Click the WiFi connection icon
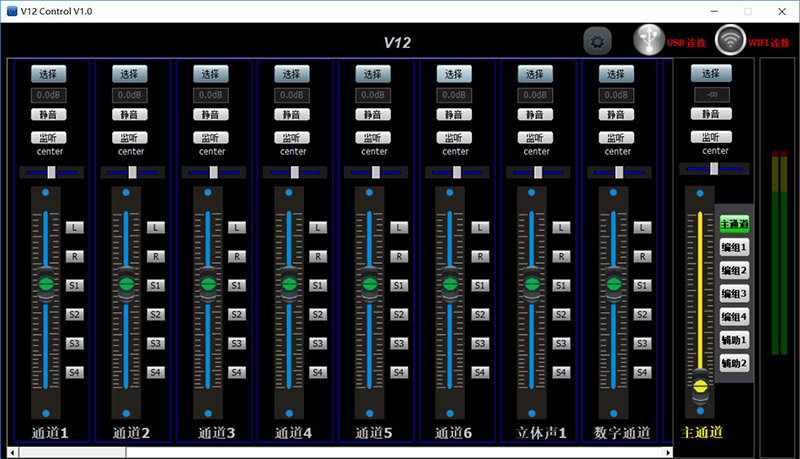The height and width of the screenshot is (459, 800). [x=731, y=41]
